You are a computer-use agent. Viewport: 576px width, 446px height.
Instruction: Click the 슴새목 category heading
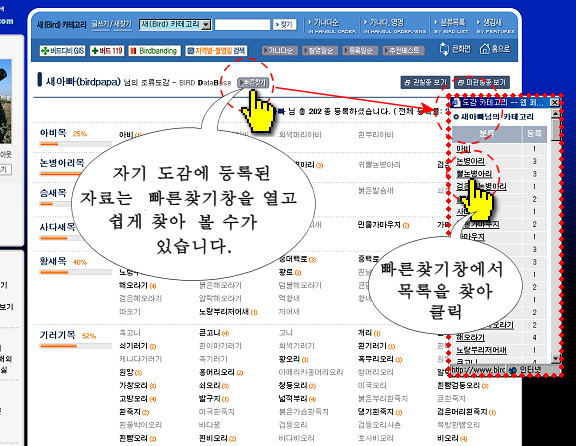53,193
